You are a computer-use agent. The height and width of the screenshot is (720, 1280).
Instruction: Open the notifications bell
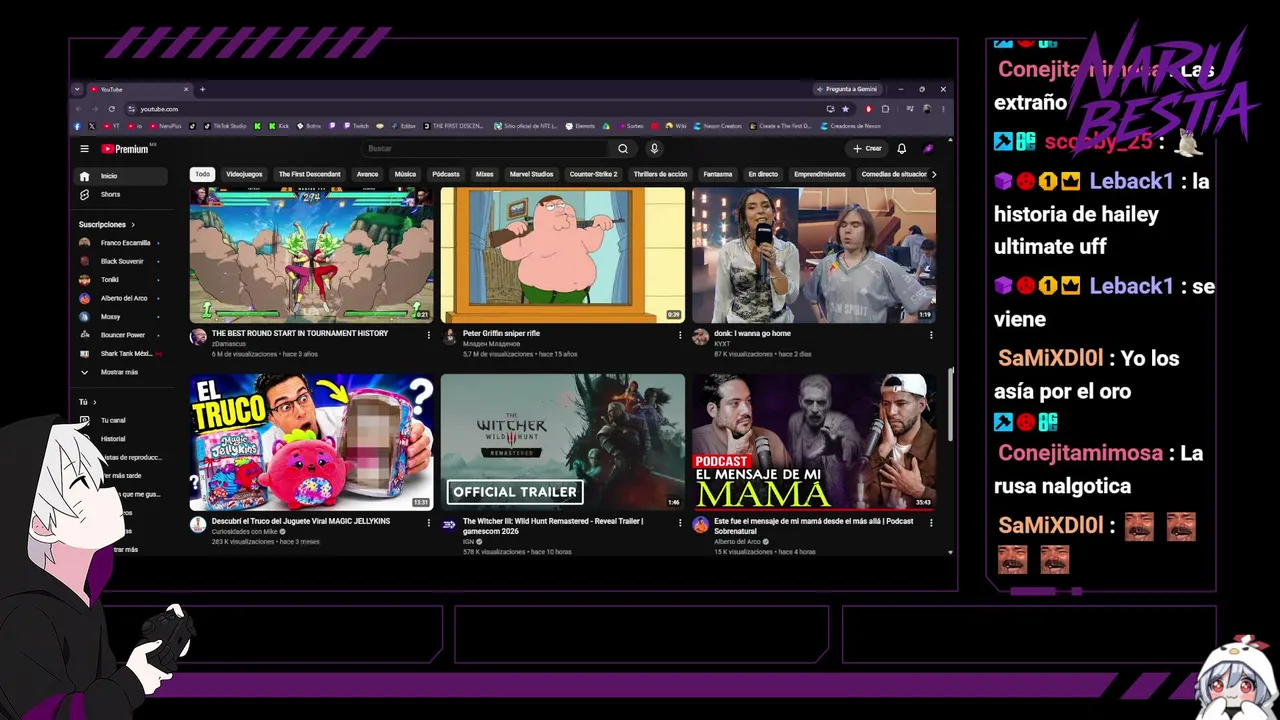point(901,149)
